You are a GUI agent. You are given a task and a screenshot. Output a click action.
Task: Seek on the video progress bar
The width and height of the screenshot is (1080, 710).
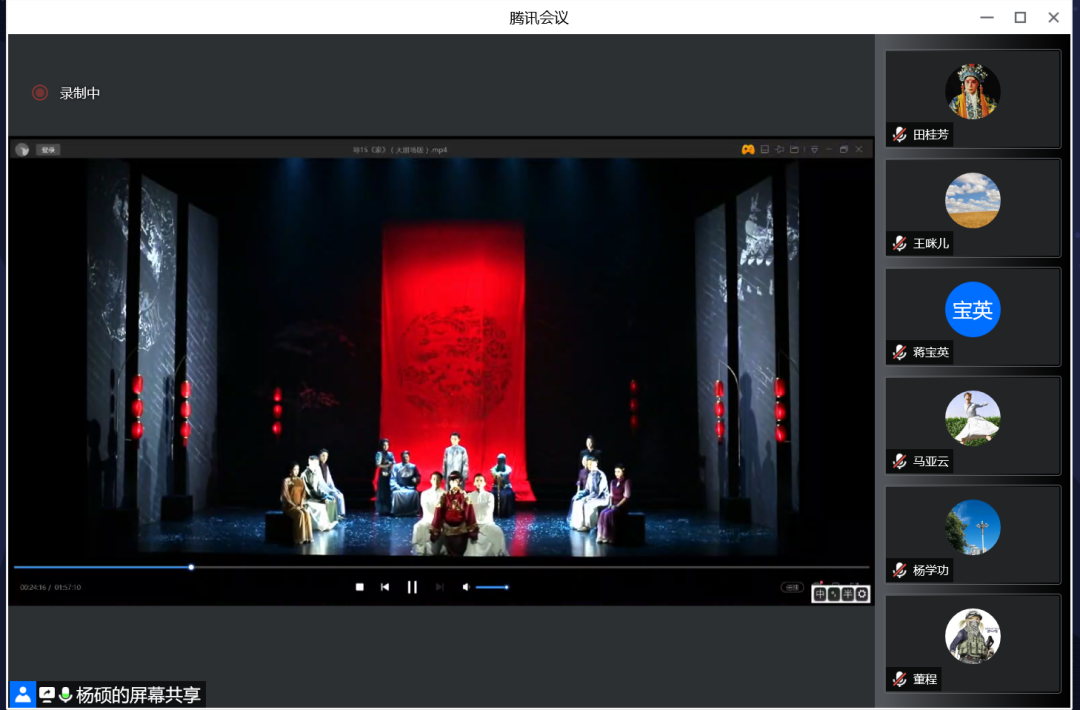pyautogui.click(x=442, y=567)
